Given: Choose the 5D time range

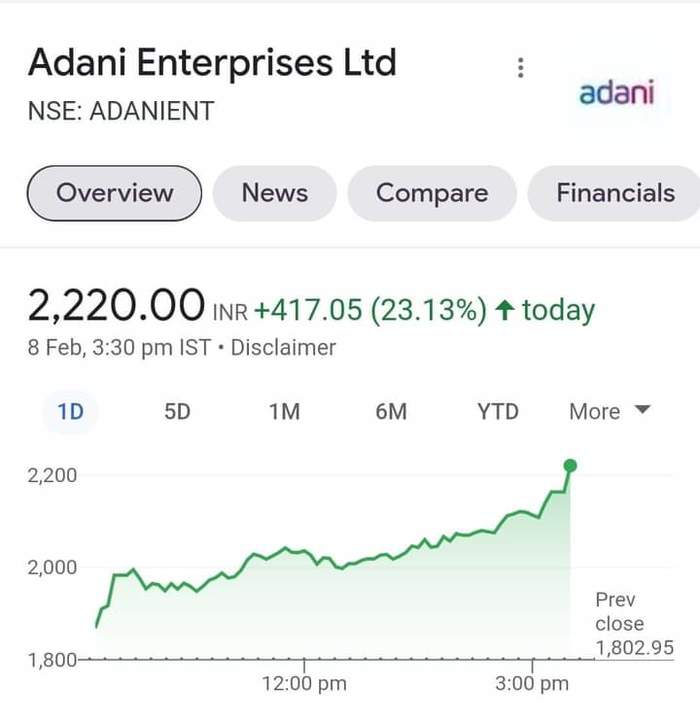Looking at the screenshot, I should 177,411.
